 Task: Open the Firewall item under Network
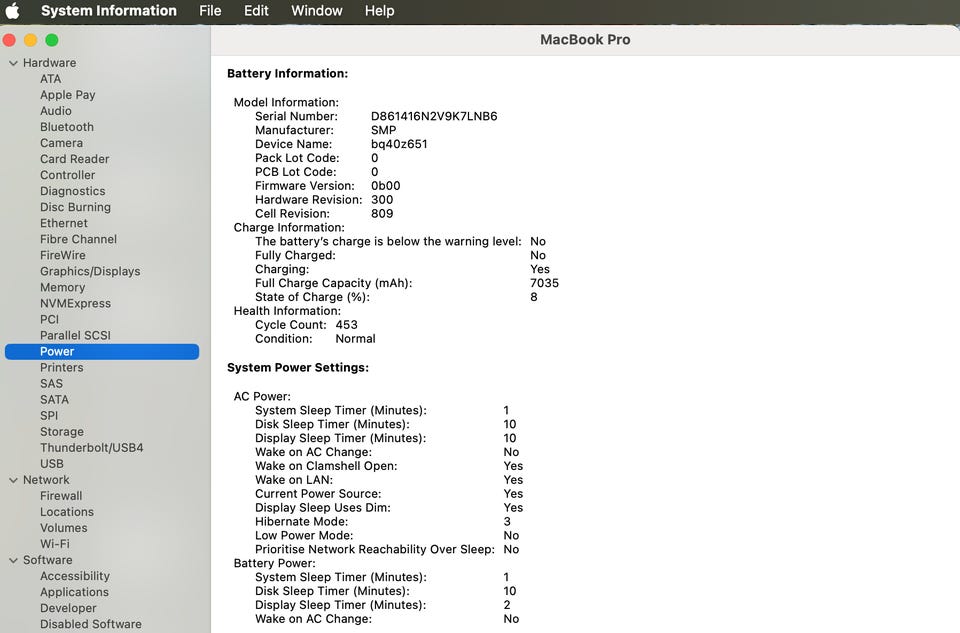pyautogui.click(x=61, y=496)
